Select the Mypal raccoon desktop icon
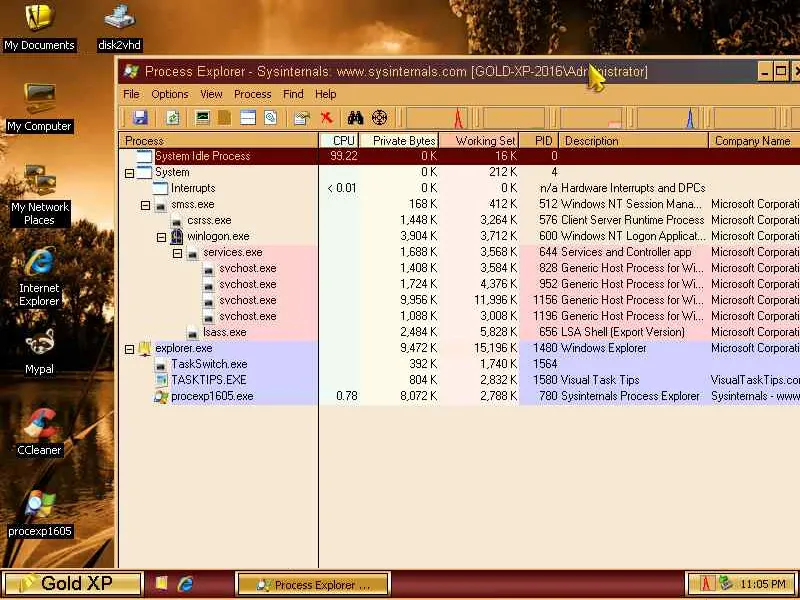The height and width of the screenshot is (600, 800). [x=39, y=351]
